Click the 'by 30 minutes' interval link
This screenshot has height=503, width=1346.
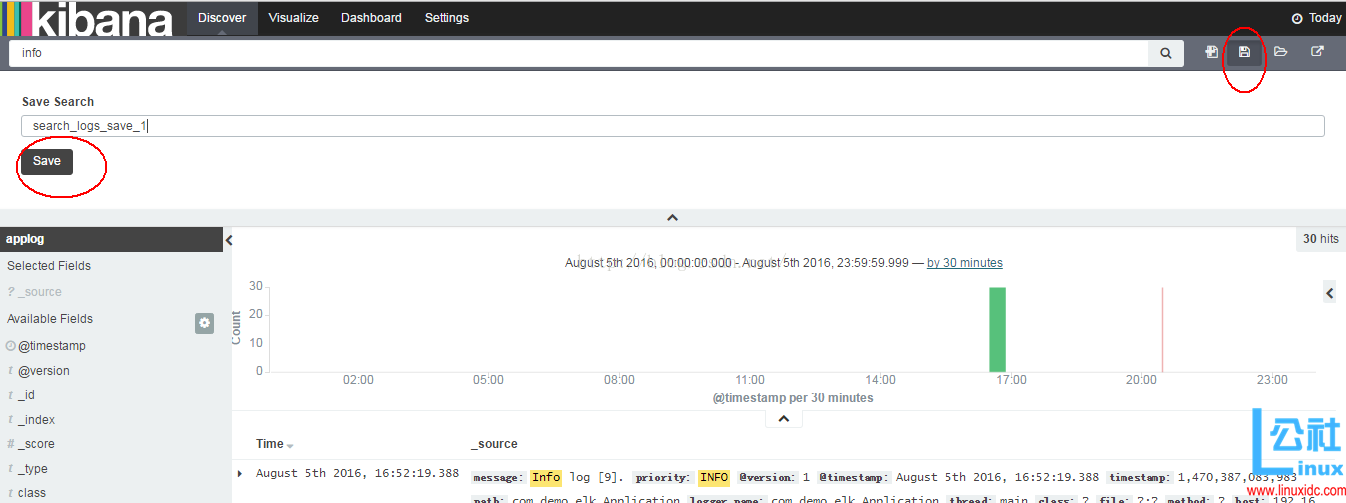pyautogui.click(x=964, y=263)
